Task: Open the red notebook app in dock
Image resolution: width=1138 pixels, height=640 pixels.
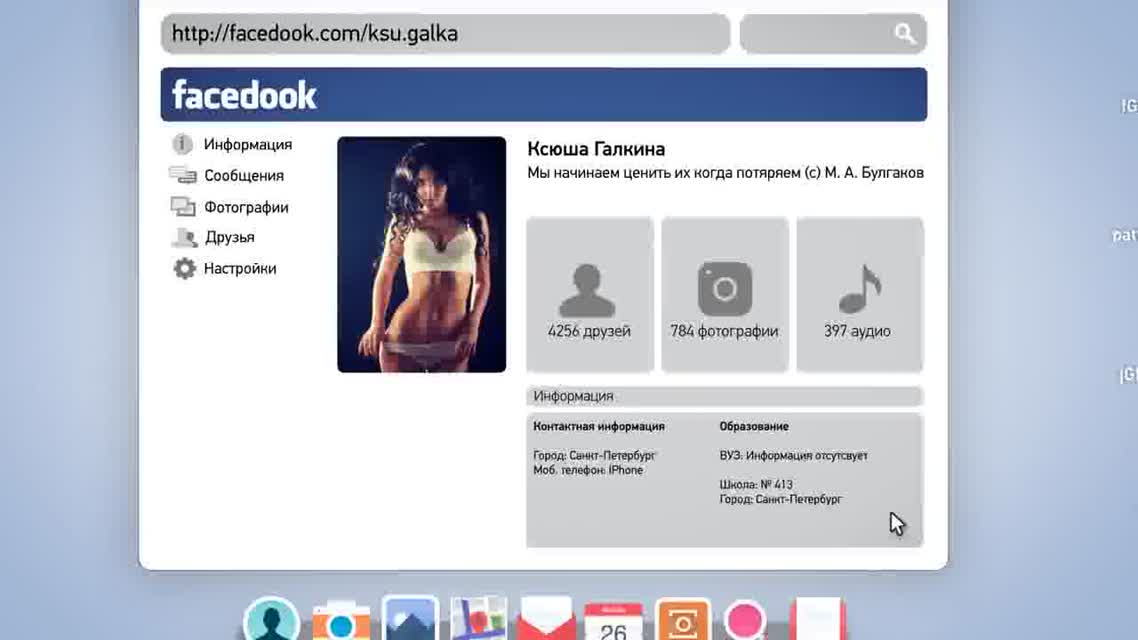Action: [819, 620]
